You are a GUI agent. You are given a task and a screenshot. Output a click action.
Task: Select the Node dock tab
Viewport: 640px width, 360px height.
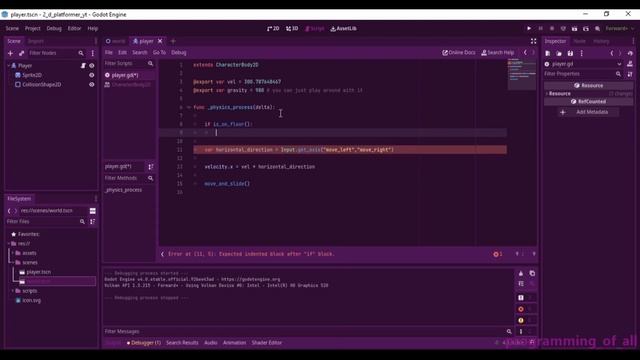(579, 41)
